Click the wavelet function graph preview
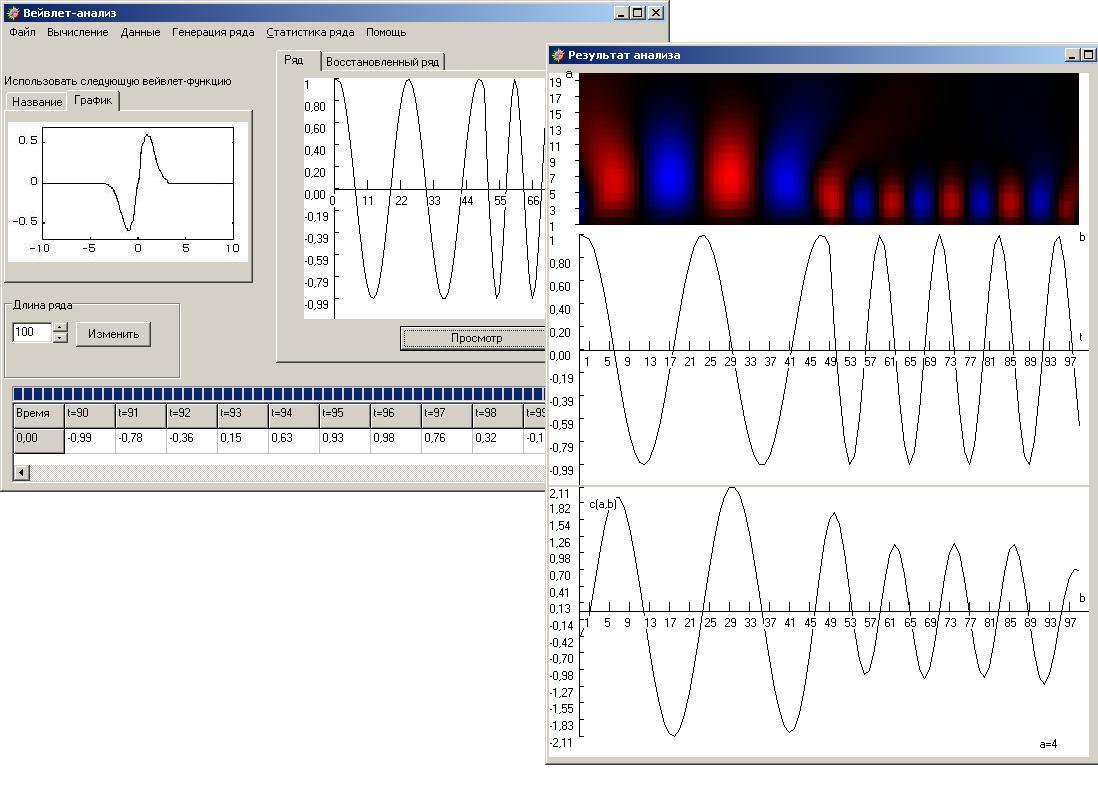Image resolution: width=1098 pixels, height=789 pixels. click(x=128, y=192)
